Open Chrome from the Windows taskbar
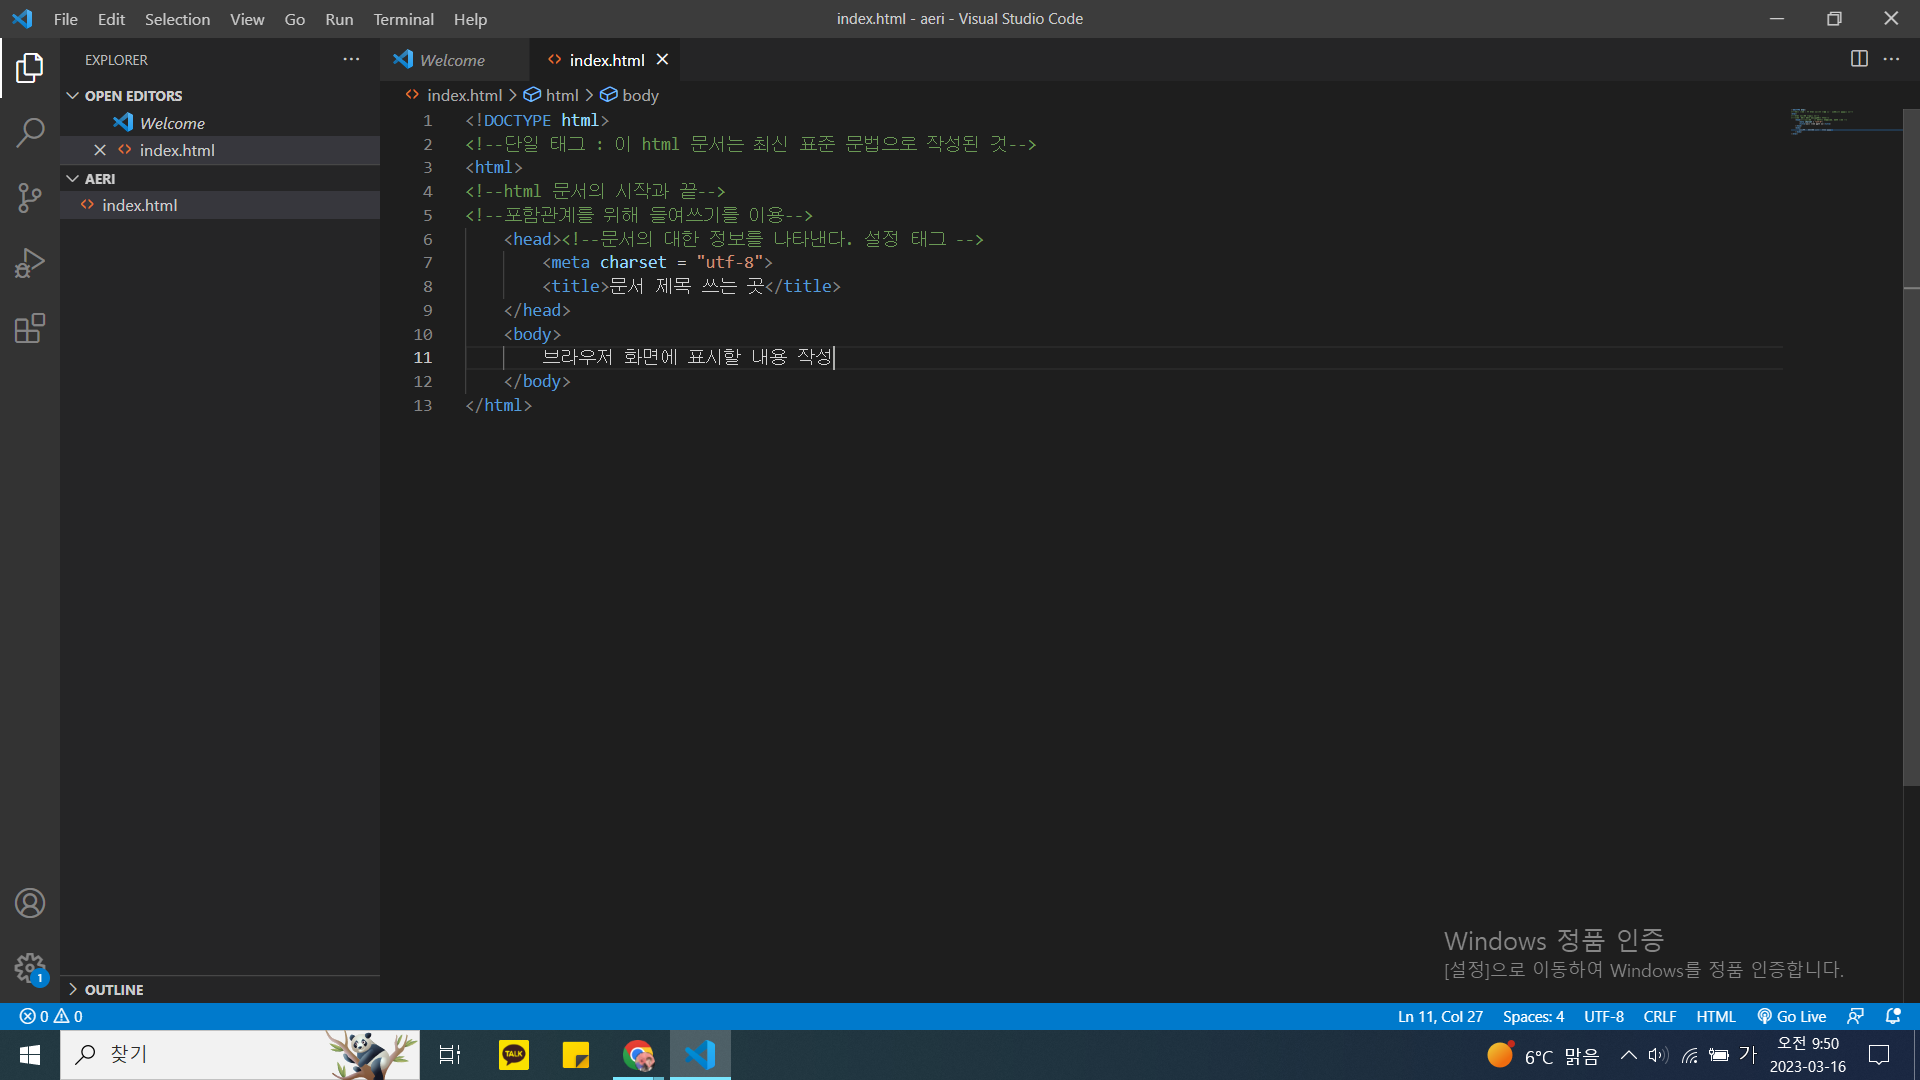Image resolution: width=1920 pixels, height=1080 pixels. coord(638,1055)
